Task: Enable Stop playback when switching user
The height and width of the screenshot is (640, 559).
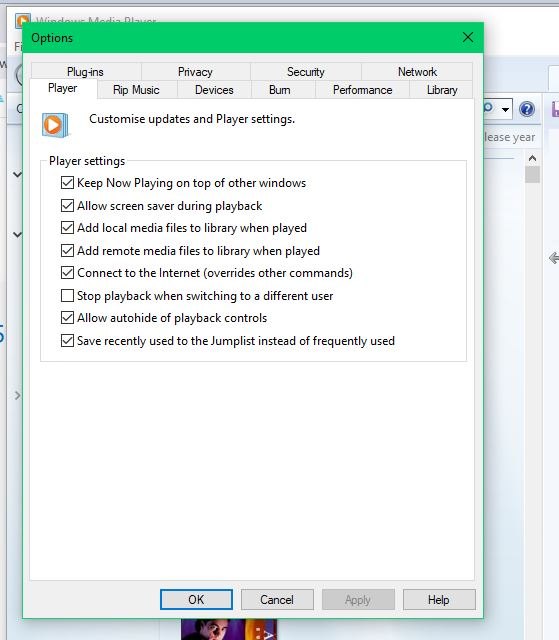Action: coord(67,295)
